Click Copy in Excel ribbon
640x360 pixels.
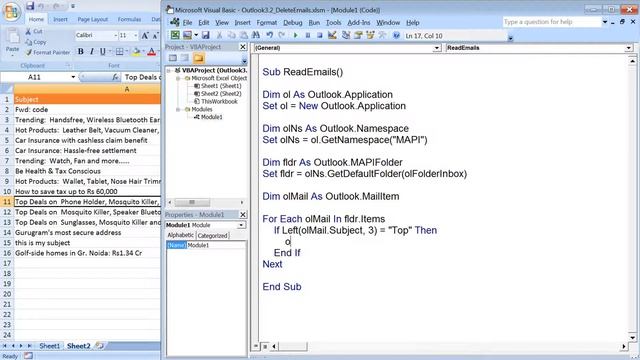click(x=36, y=42)
